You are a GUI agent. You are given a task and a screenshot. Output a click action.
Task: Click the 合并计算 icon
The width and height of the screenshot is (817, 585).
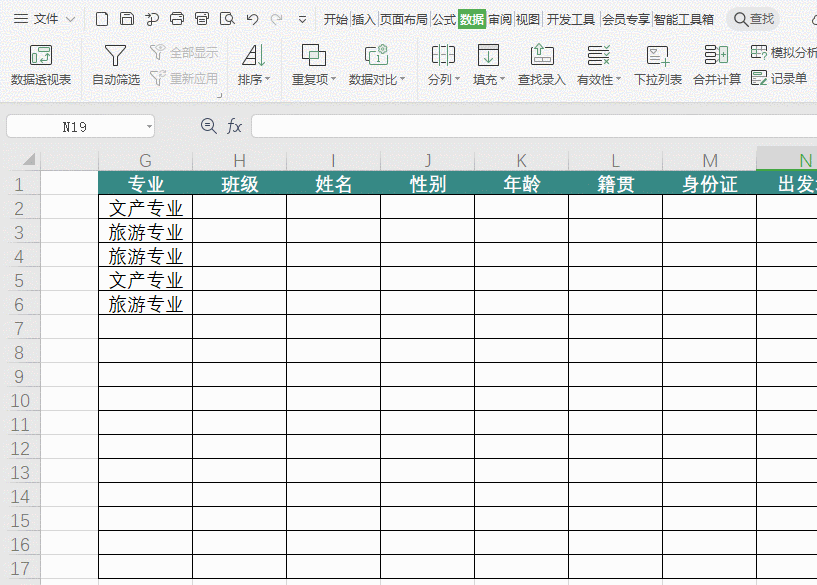(716, 55)
